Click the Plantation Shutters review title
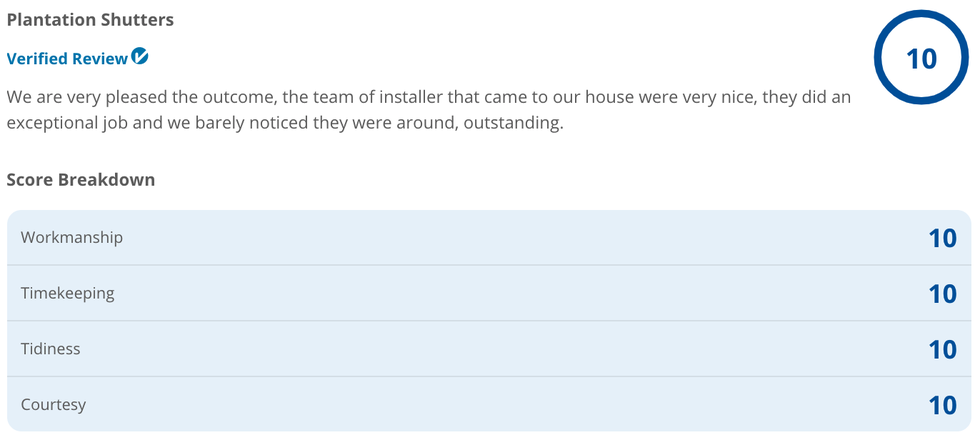The image size is (980, 440). 90,20
